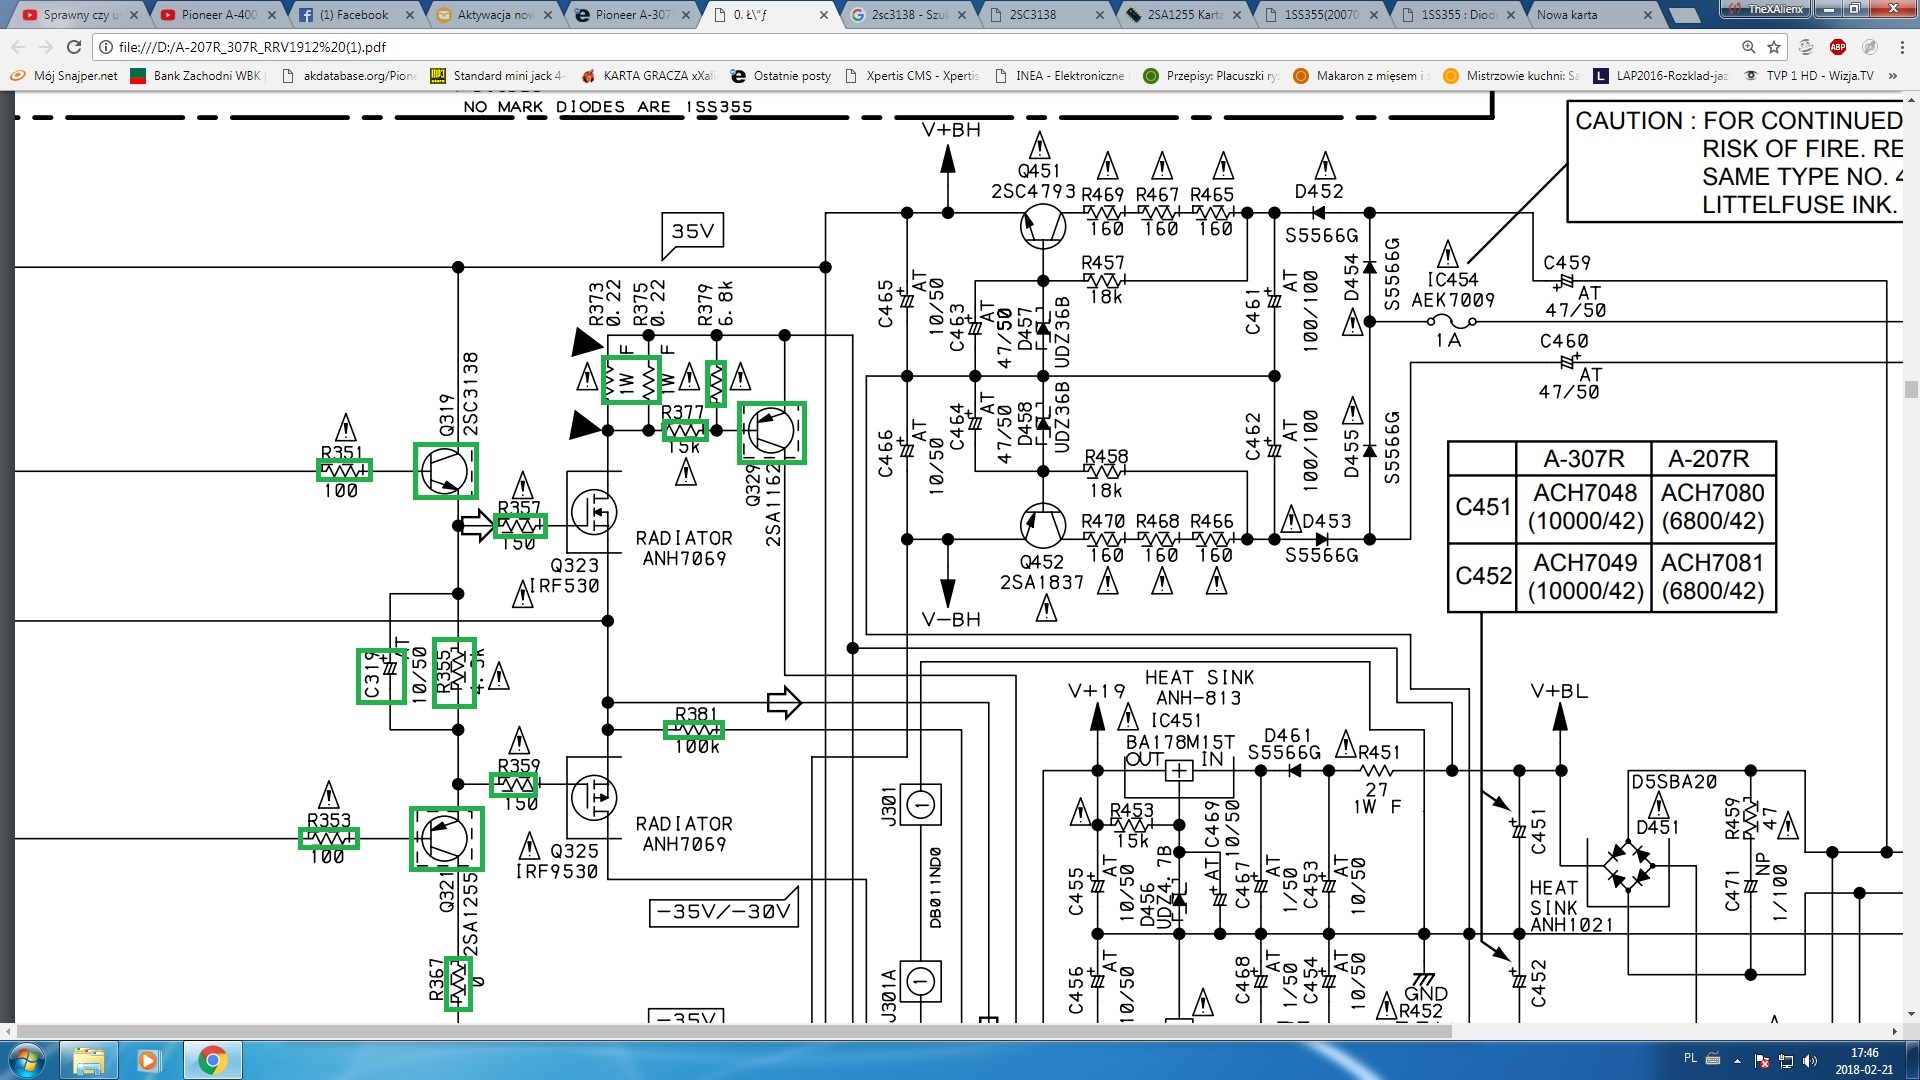Click the browser forward arrow
This screenshot has height=1080, width=1920.
46,47
